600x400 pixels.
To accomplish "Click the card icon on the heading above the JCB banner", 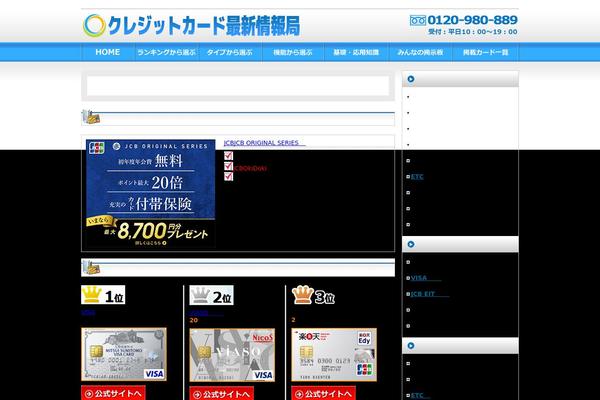I will (x=90, y=117).
